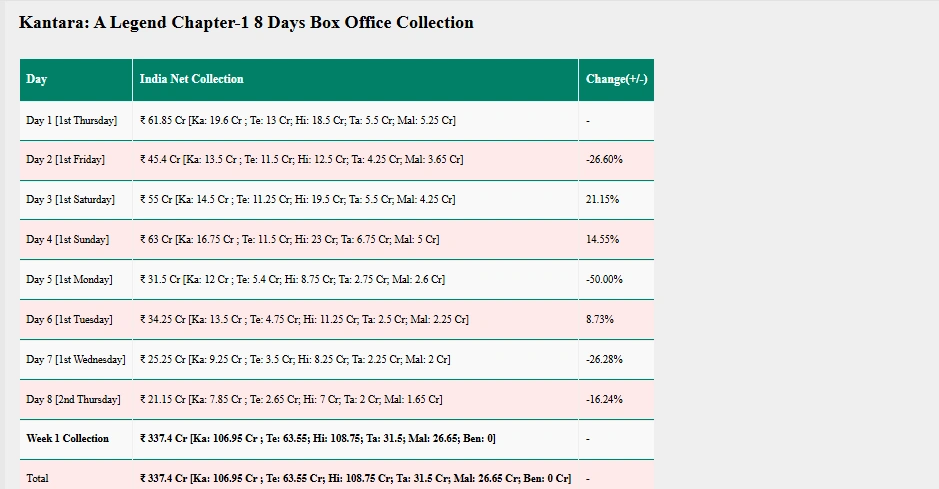939x489 pixels.
Task: Click the ₹ 61.85 Cr collection cell
Action: click(297, 120)
